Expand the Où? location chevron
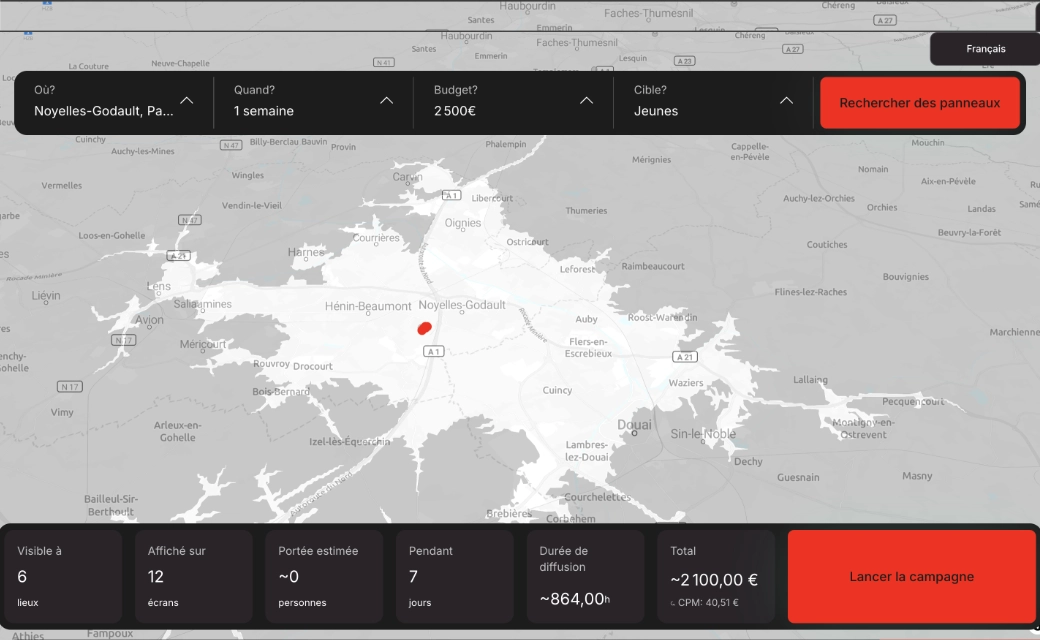1040x640 pixels. point(187,101)
